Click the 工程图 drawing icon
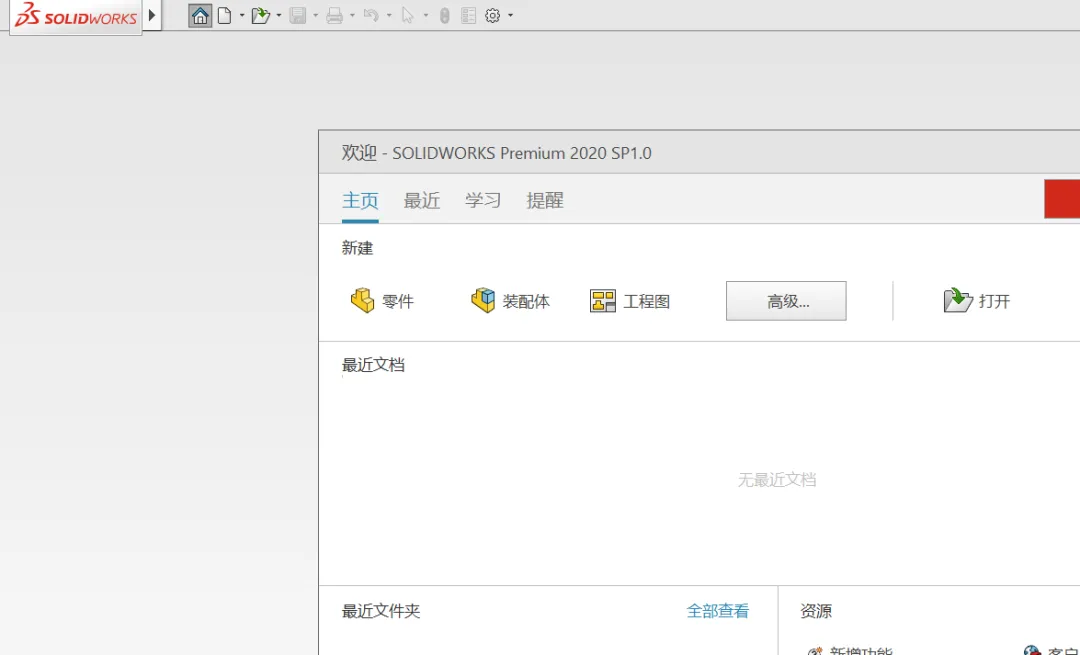The width and height of the screenshot is (1080, 655). tap(603, 301)
